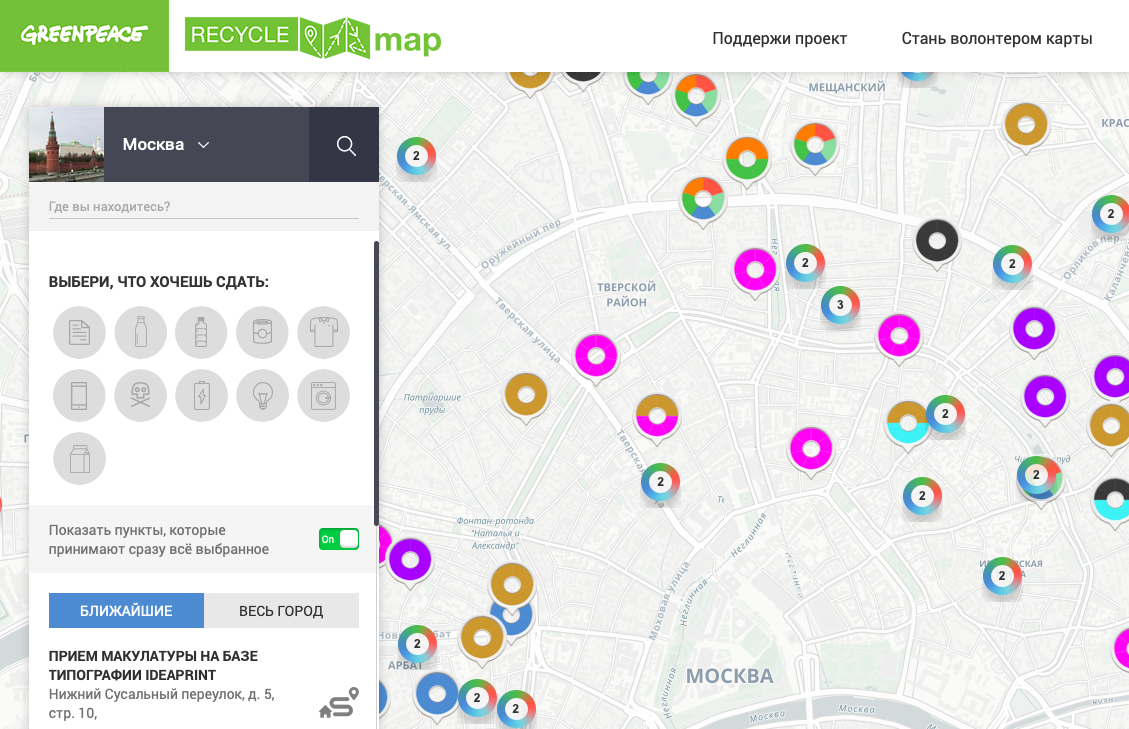Click the cluster marker labeled 3
Viewport: 1129px width, 729px height.
click(840, 305)
